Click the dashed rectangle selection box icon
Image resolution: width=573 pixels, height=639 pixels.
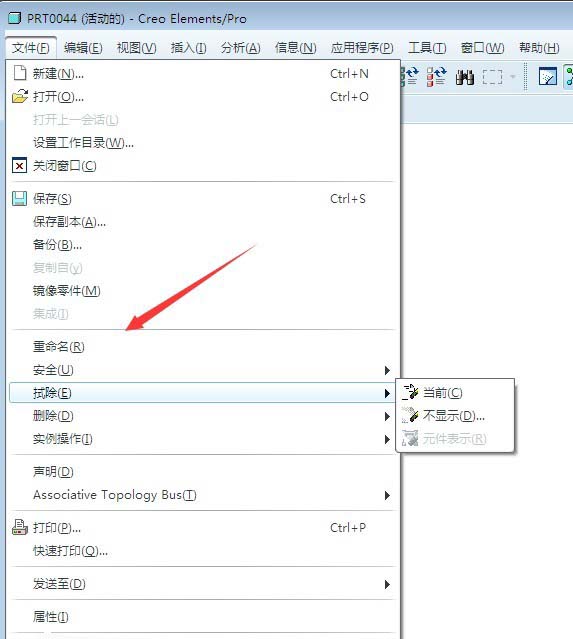click(492, 77)
